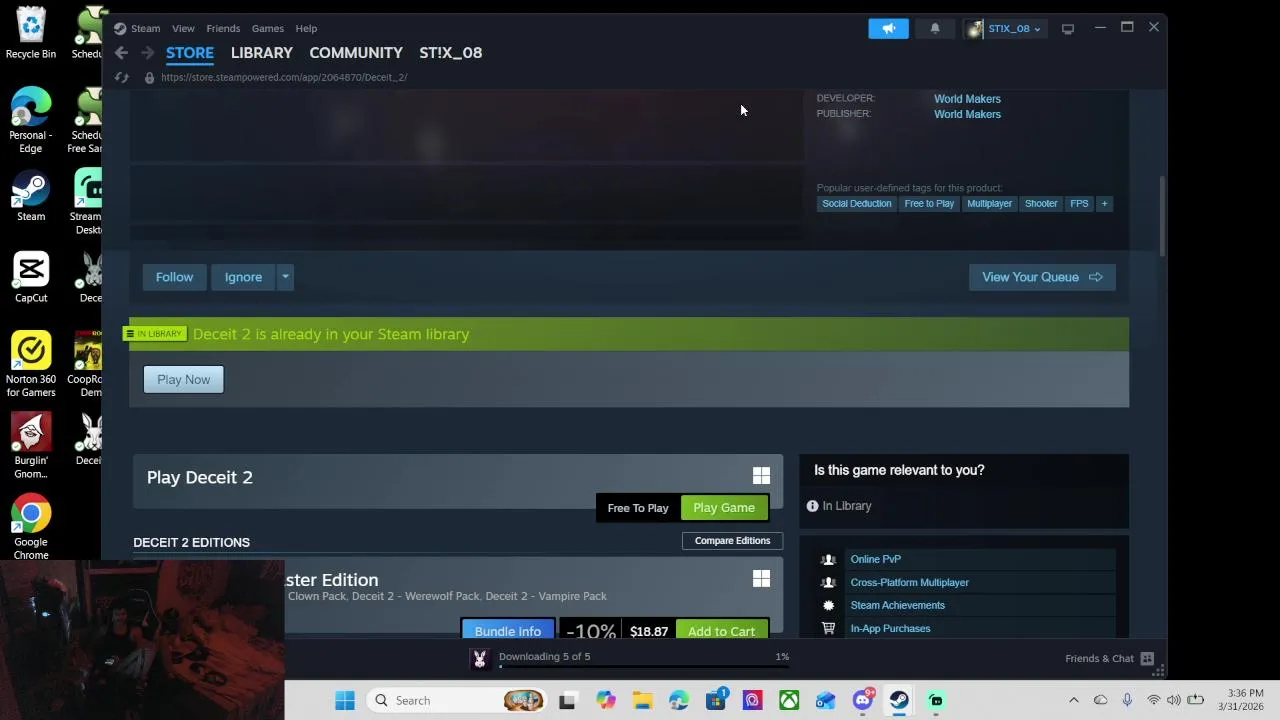1280x720 pixels.
Task: Open downloads via Downloading 5 of 5
Action: 545,656
